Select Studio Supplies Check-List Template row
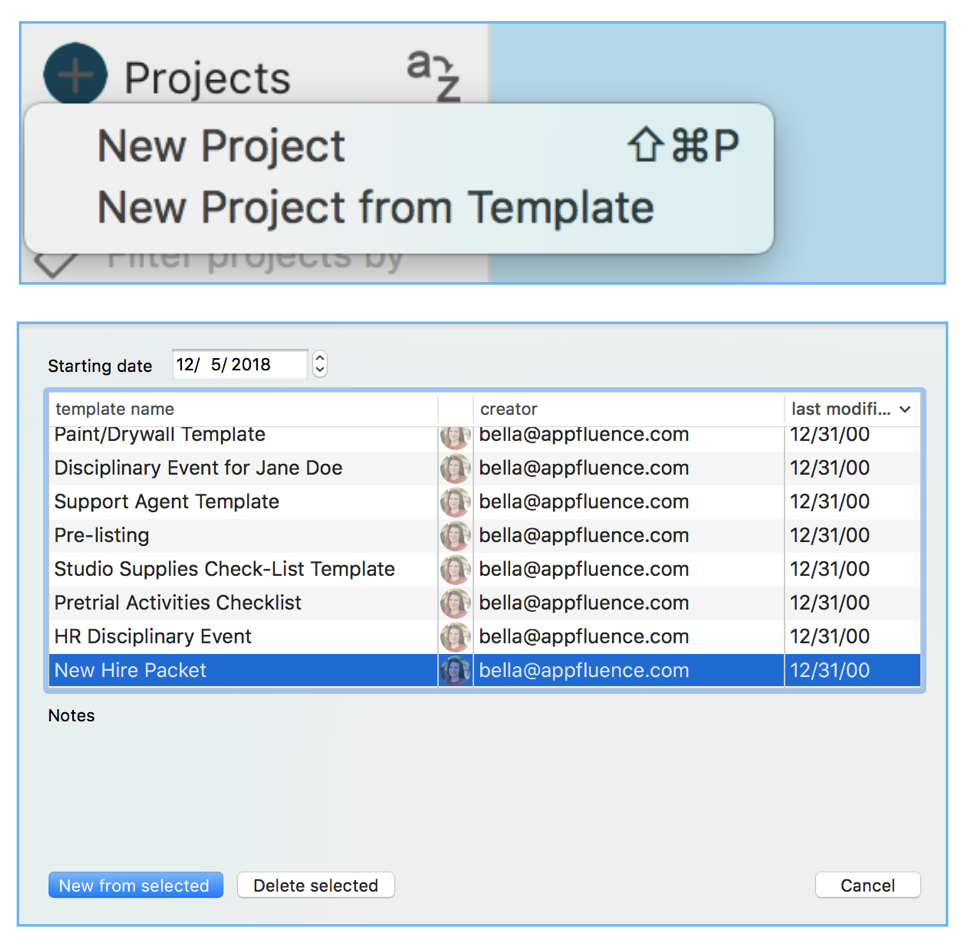The image size is (970, 950). pyautogui.click(x=224, y=569)
